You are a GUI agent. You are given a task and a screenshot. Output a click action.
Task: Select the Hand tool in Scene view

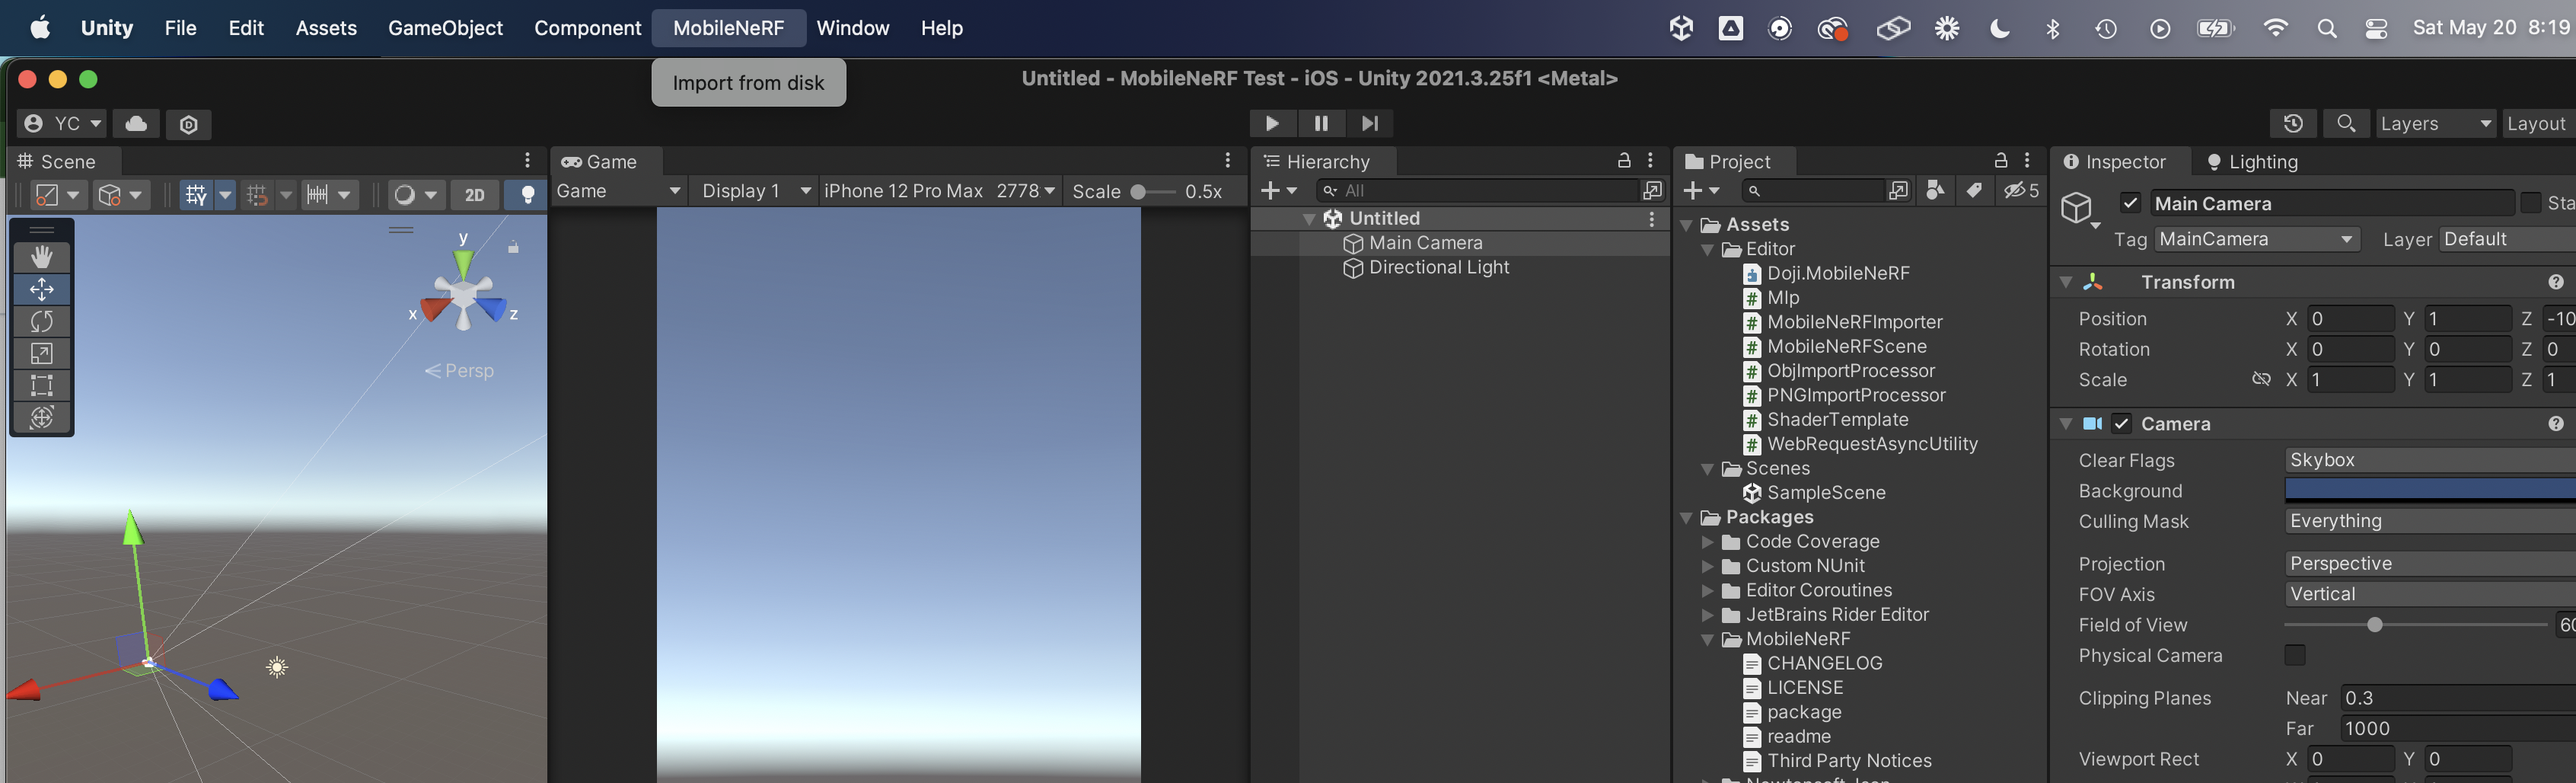(42, 257)
